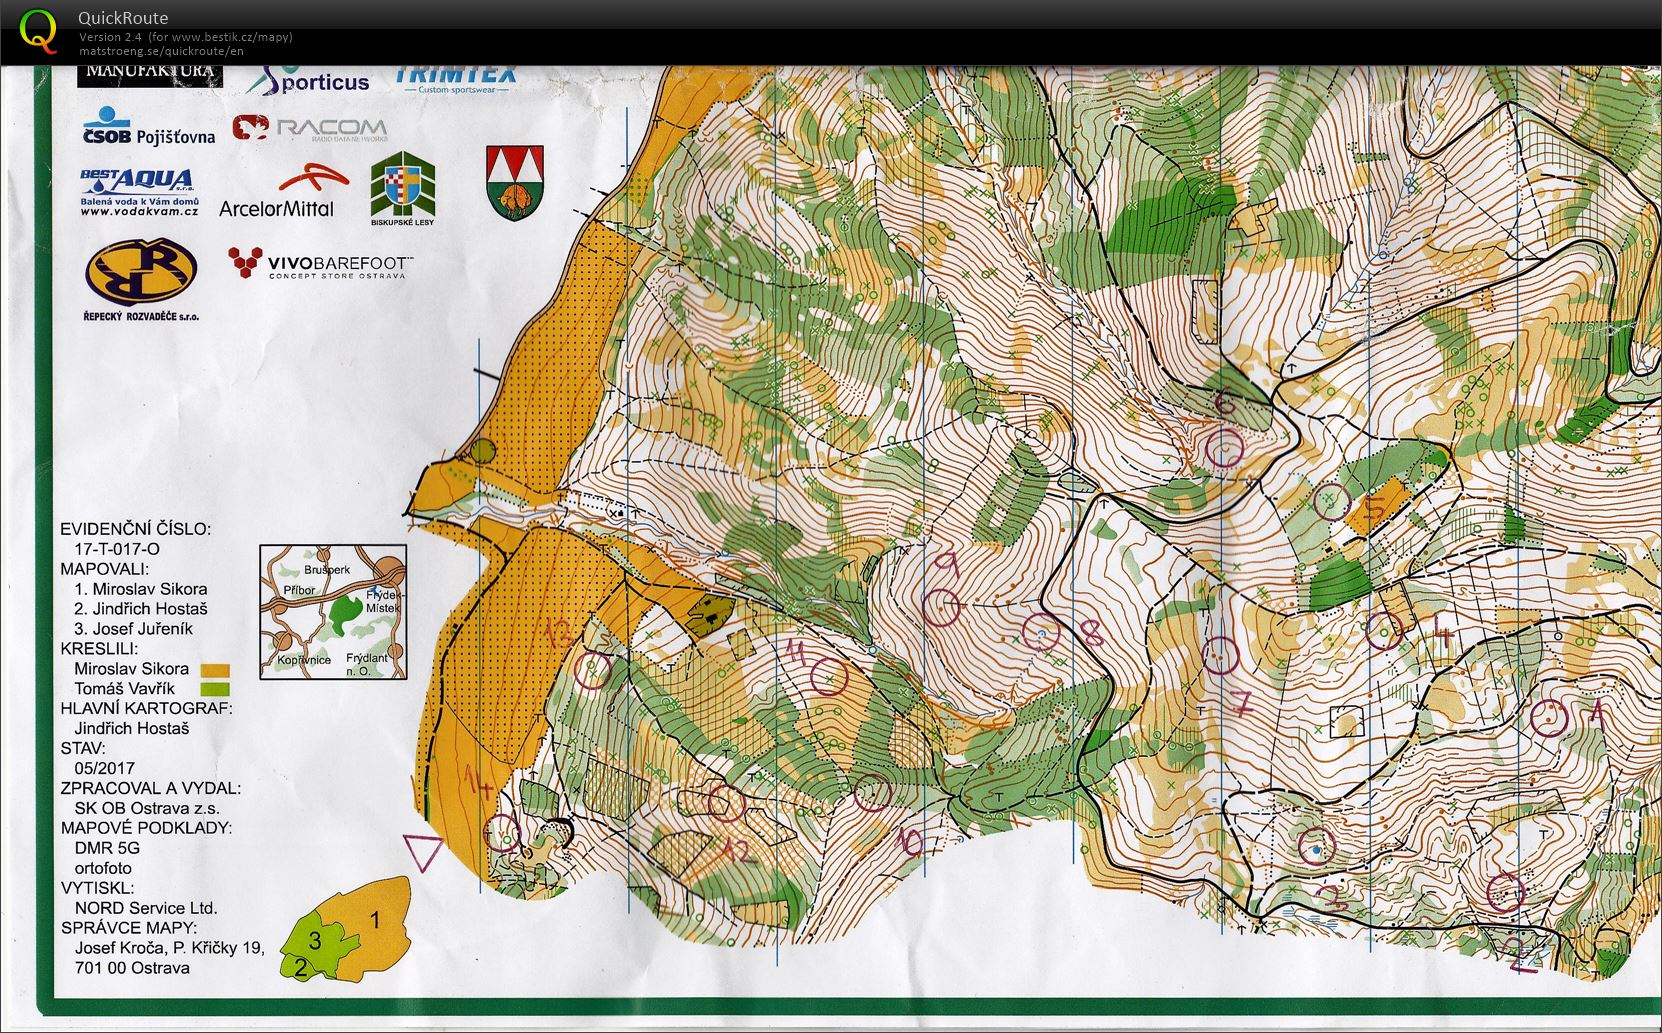Click the 'HLAVNÍ KARTOGRAF:' heading
1662x1033 pixels.
point(146,708)
